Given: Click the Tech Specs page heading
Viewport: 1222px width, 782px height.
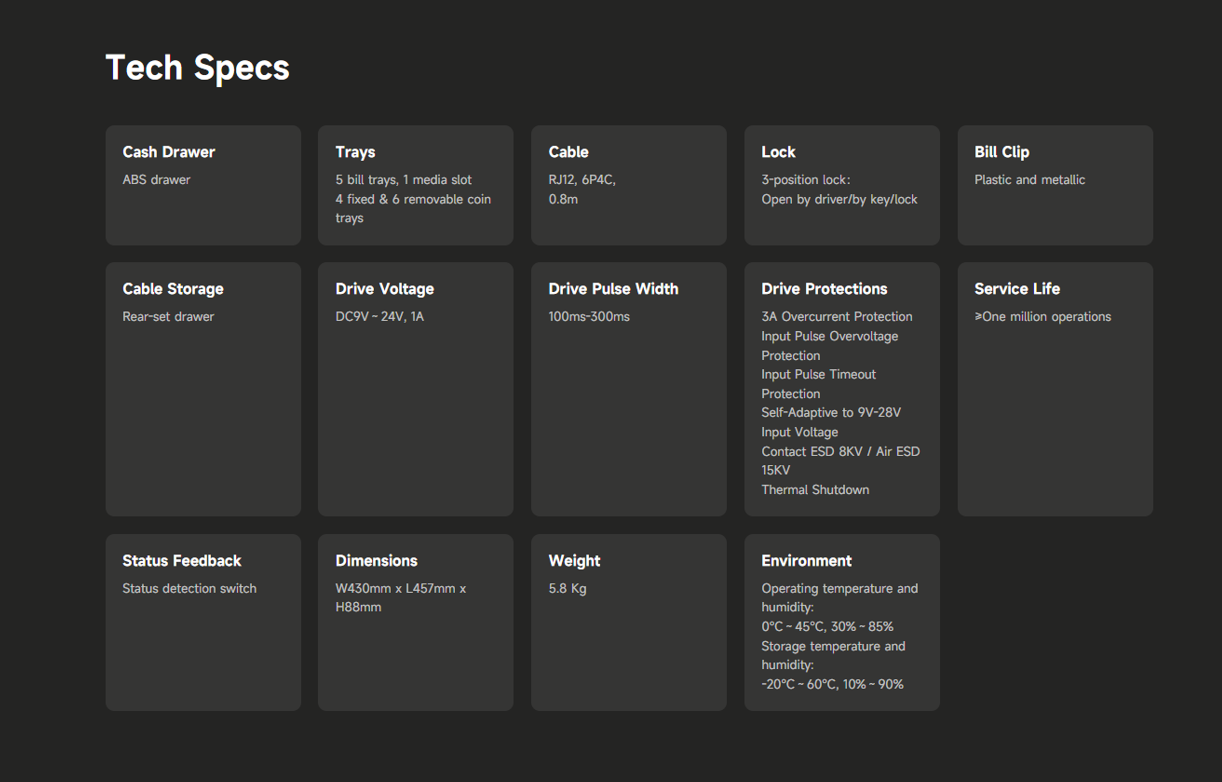Looking at the screenshot, I should point(197,67).
